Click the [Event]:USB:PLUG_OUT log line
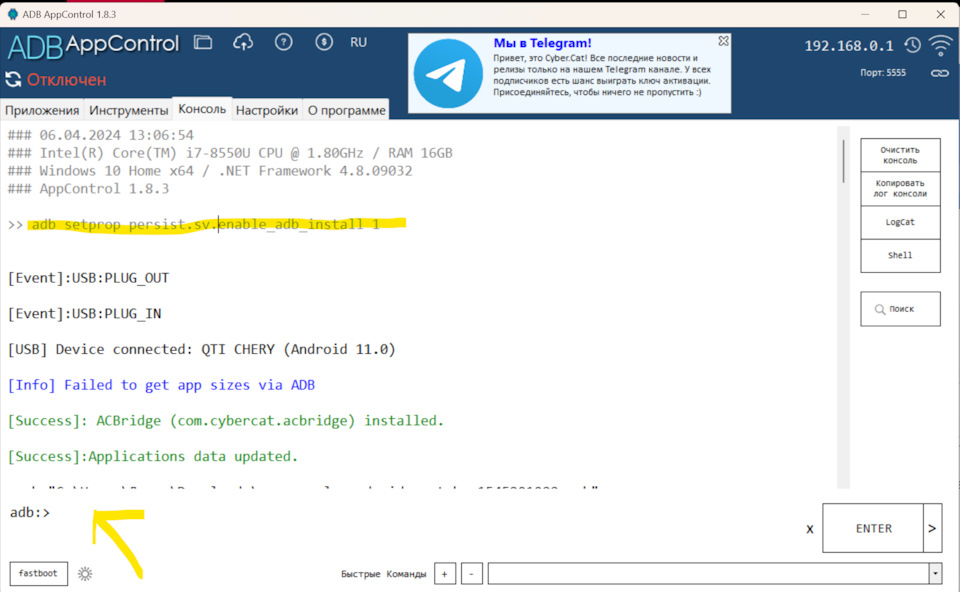Viewport: 960px width, 592px height. point(88,278)
